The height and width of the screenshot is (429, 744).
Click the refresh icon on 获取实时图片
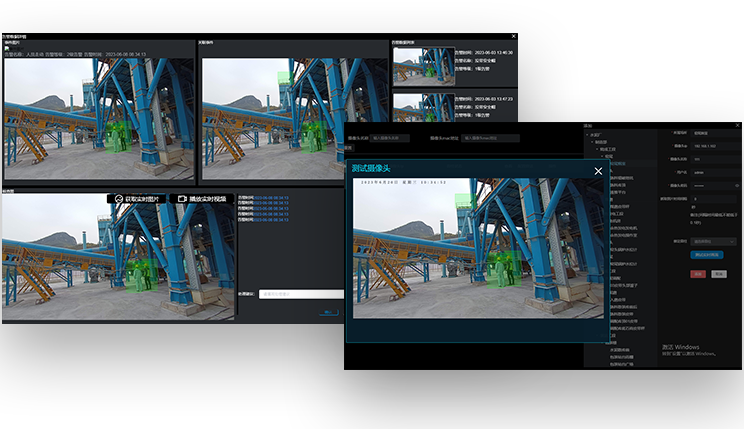(x=119, y=199)
